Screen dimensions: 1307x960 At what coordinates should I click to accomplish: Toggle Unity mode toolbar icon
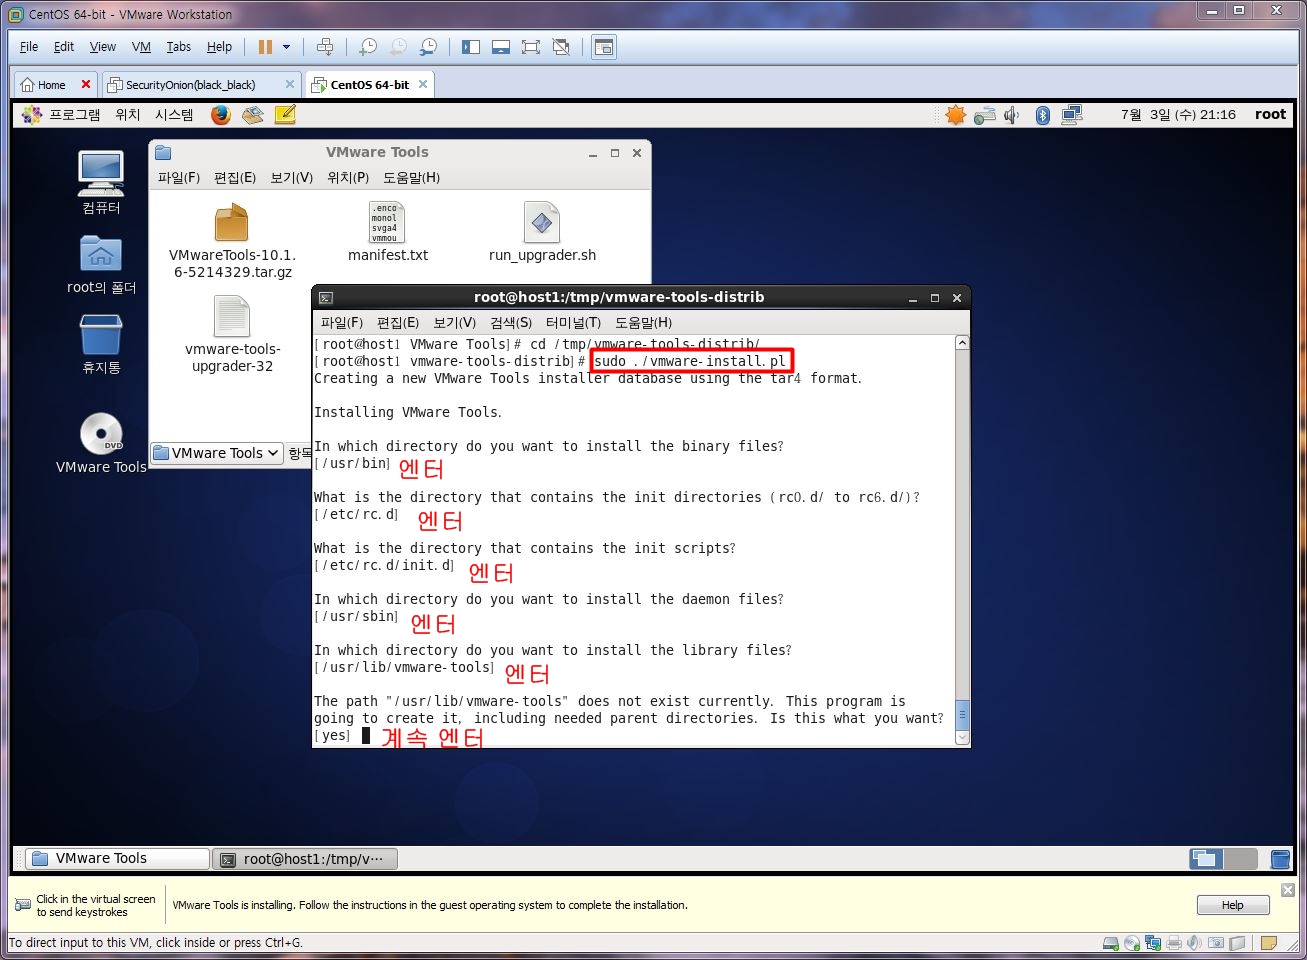(561, 47)
